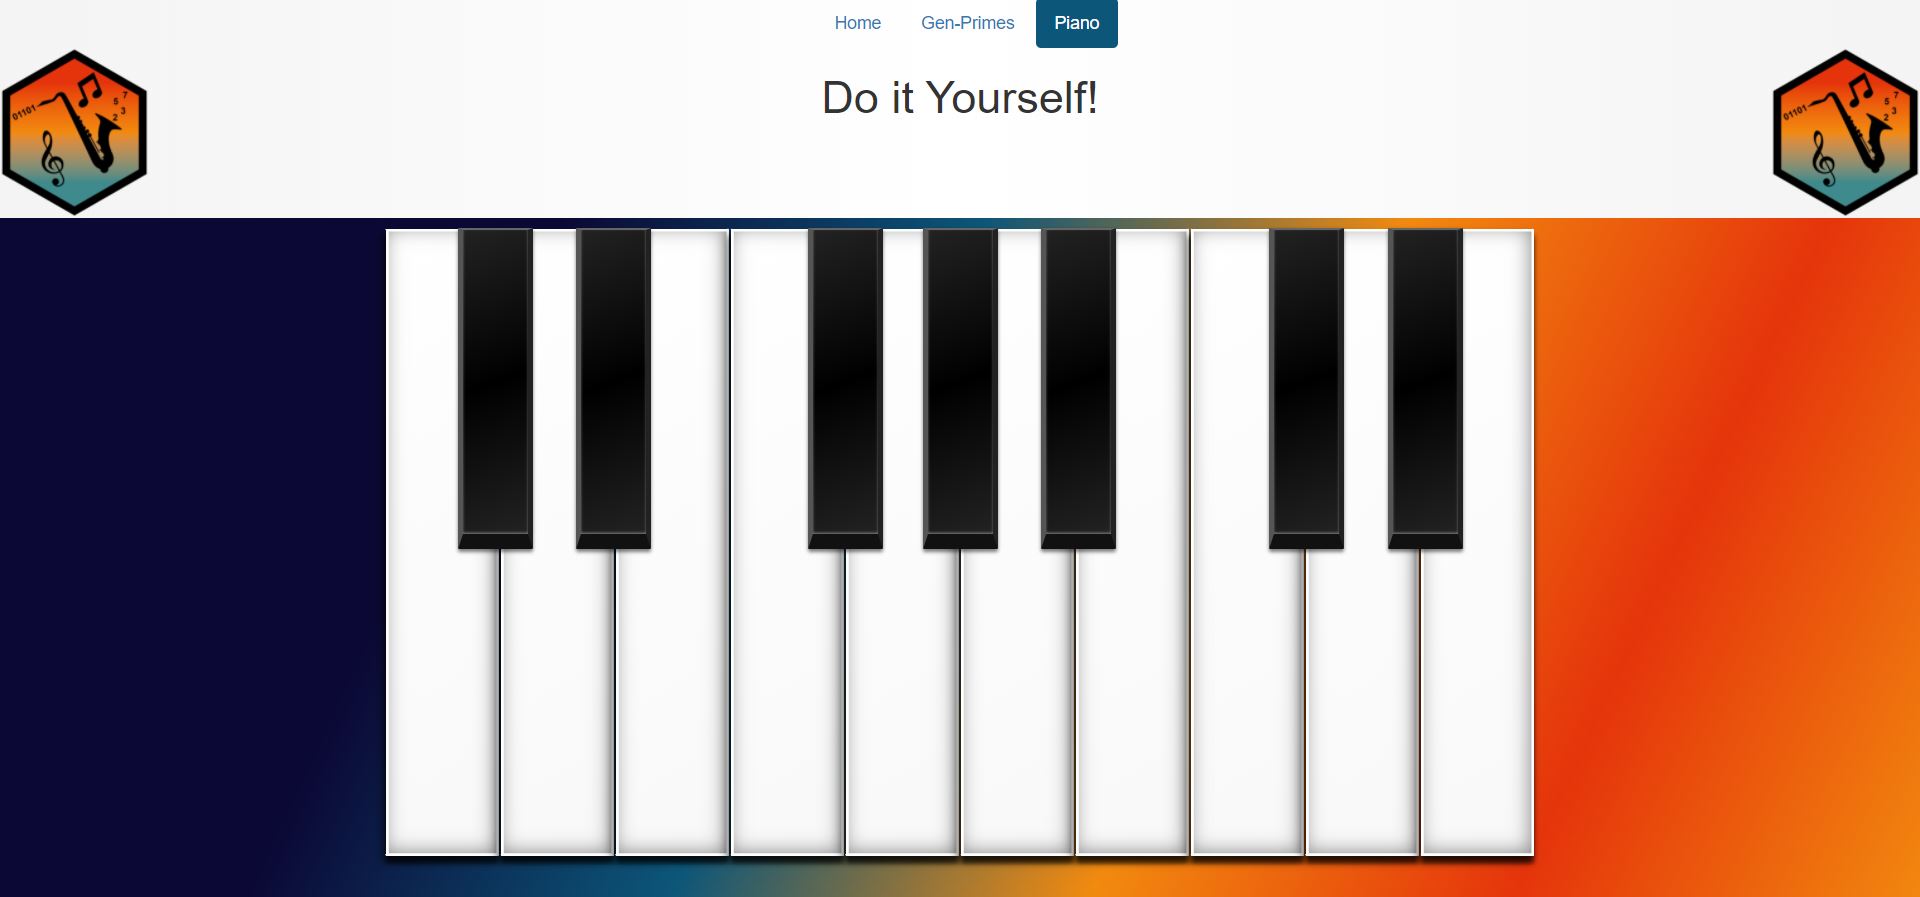Click the right saxophone hexagon logo
The image size is (1920, 897).
[1845, 132]
